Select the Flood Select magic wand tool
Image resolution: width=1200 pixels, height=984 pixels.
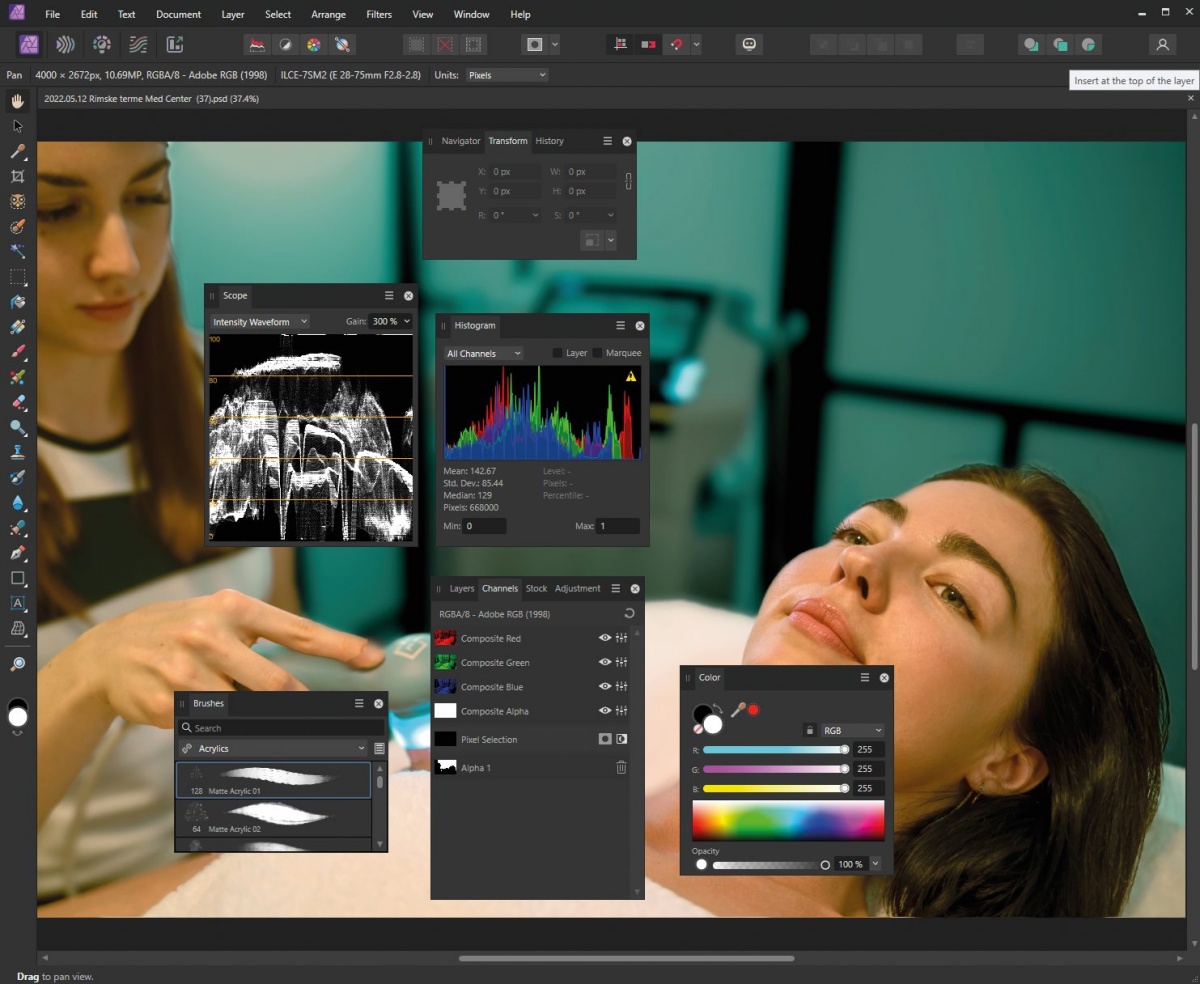[x=17, y=252]
